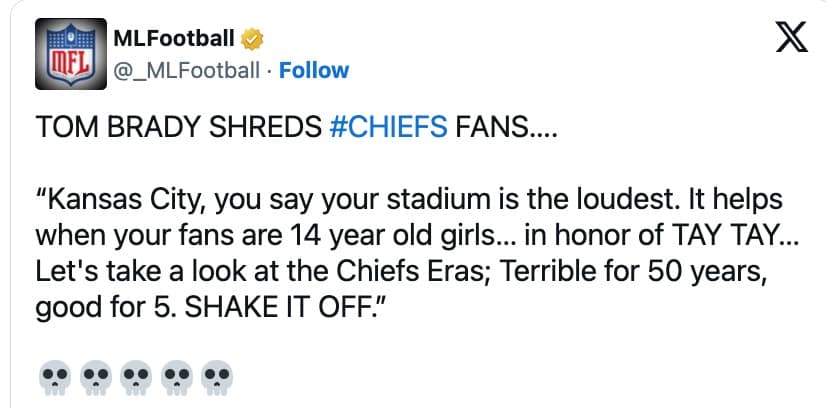Image resolution: width=826 pixels, height=408 pixels.
Task: Click the fourth skull emoji
Action: pyautogui.click(x=174, y=377)
